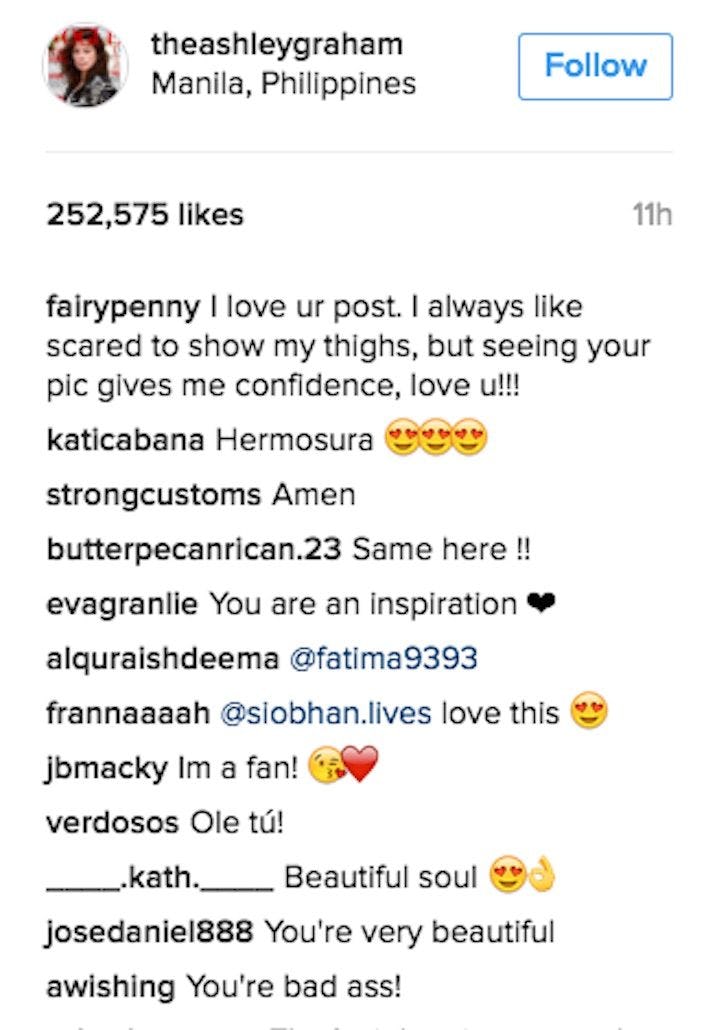Open alquraishdeema commenter profile
Screen dimensions: 717x1030
click(x=162, y=659)
